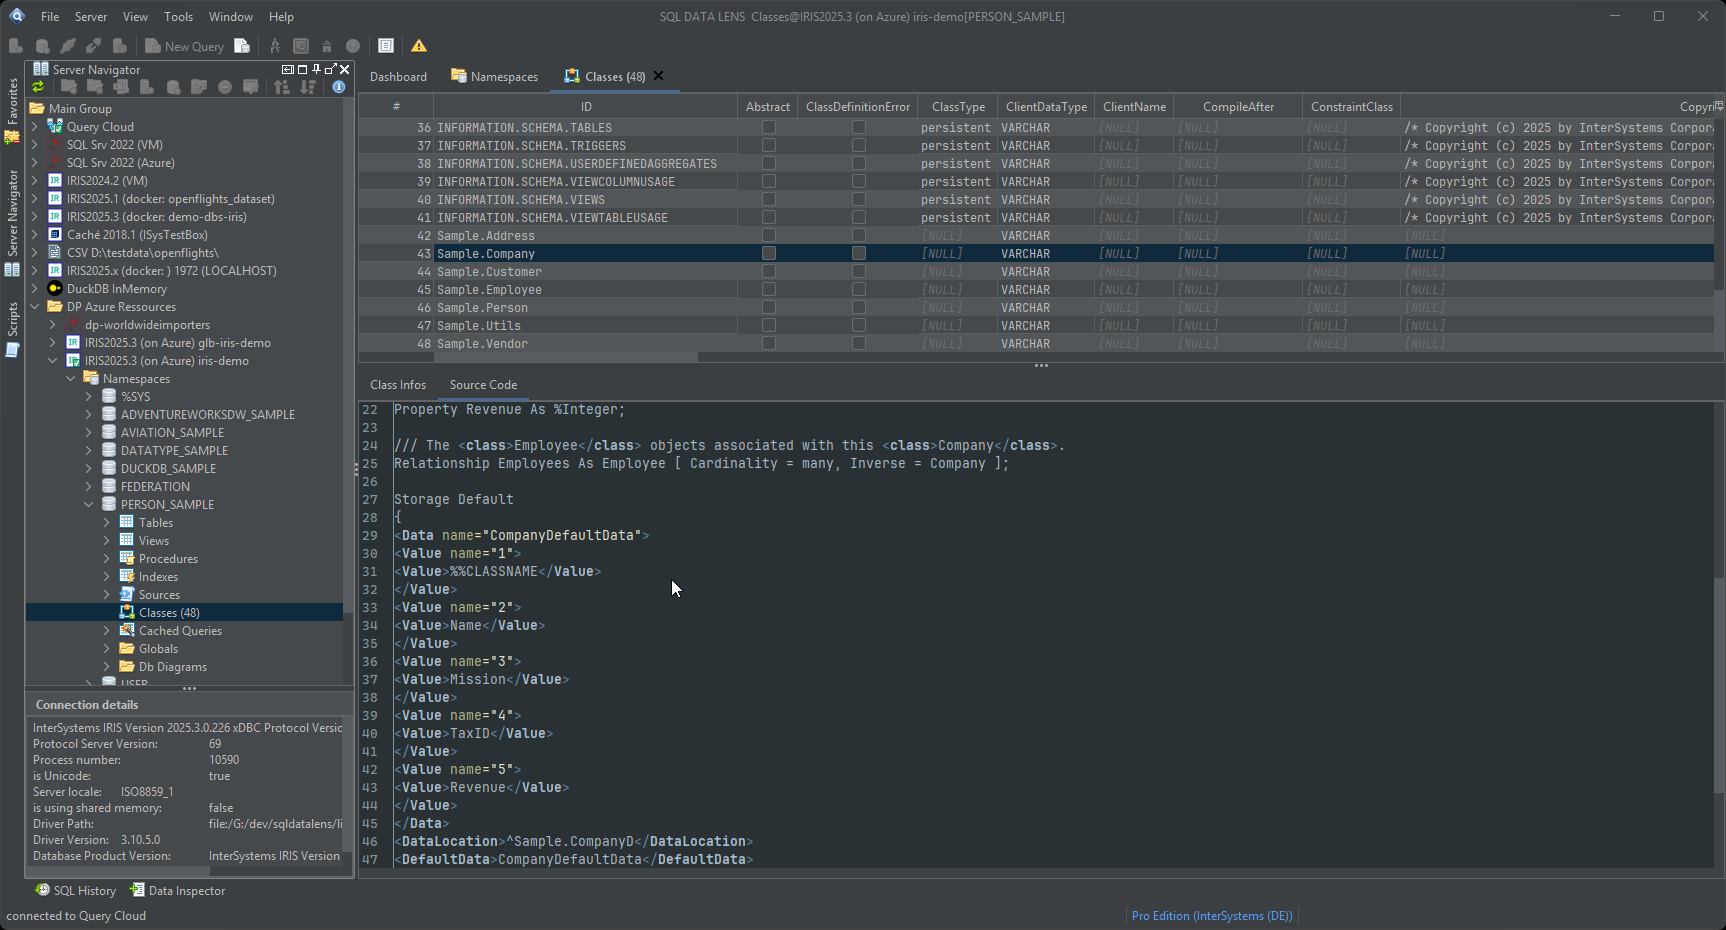Open query file icon right of New Query

[x=242, y=46]
